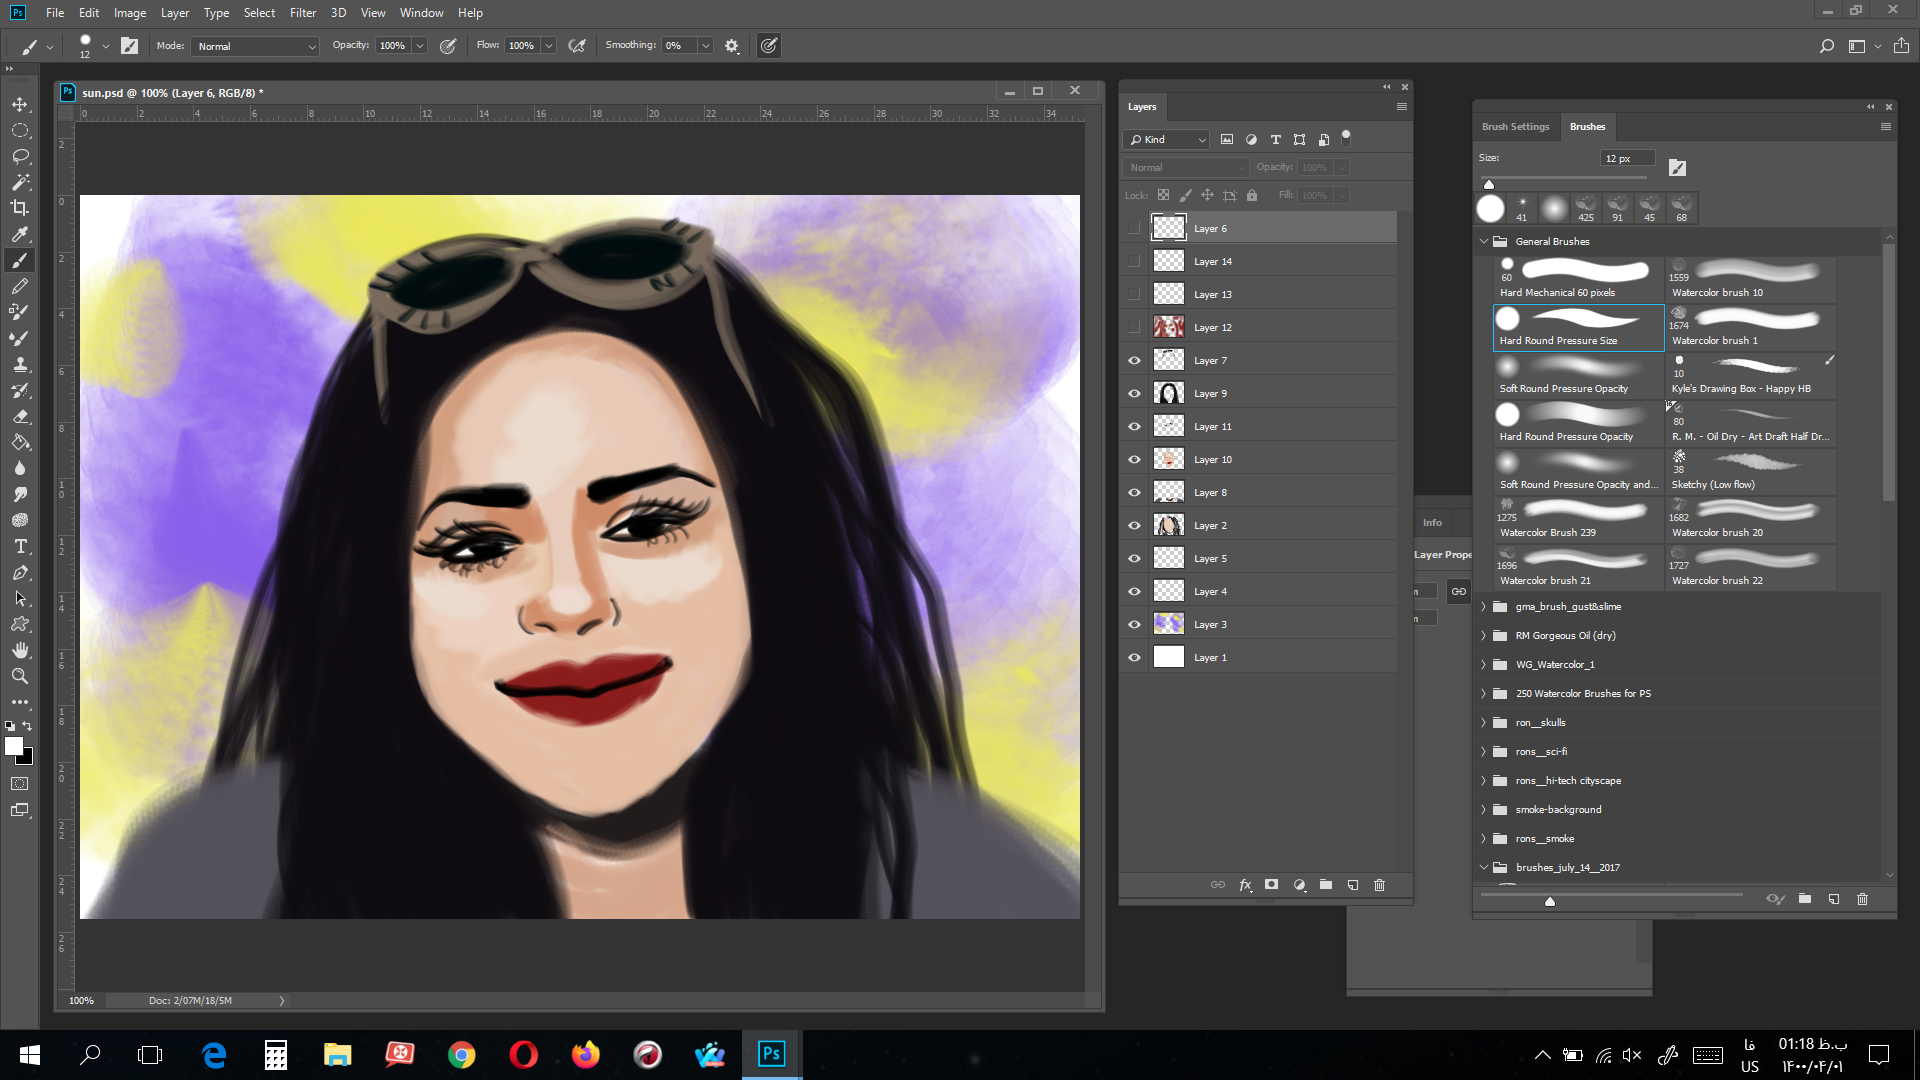Select the Horizontal Type tool
The image size is (1920, 1080).
pos(20,546)
